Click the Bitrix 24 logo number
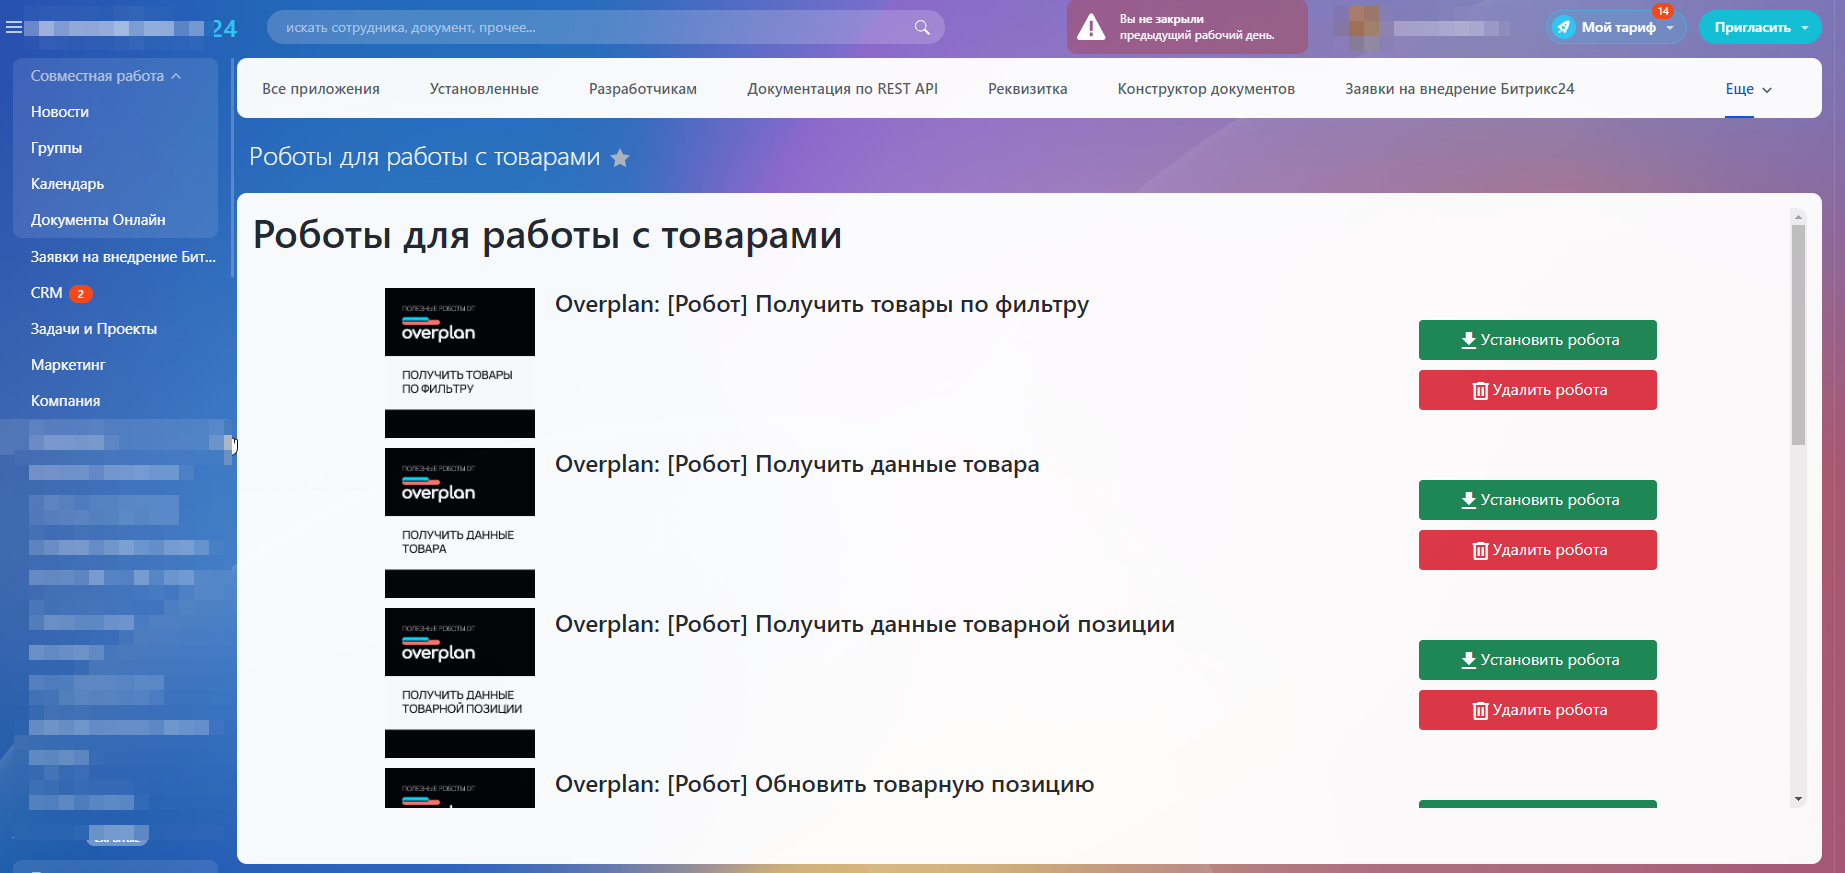Image resolution: width=1845 pixels, height=873 pixels. click(225, 28)
